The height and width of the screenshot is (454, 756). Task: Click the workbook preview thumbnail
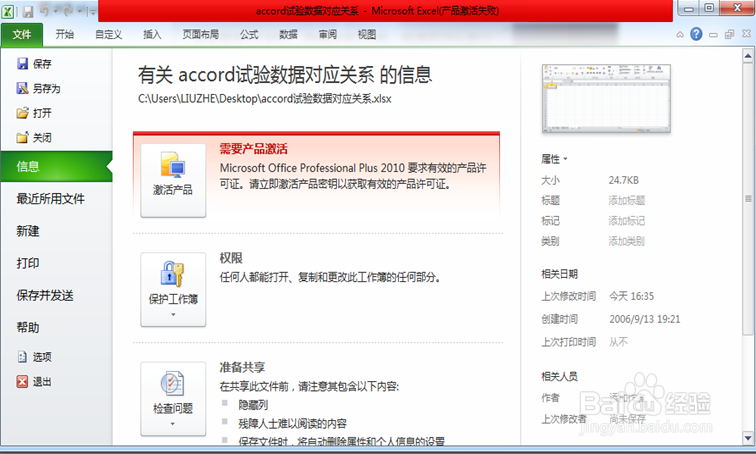[606, 98]
